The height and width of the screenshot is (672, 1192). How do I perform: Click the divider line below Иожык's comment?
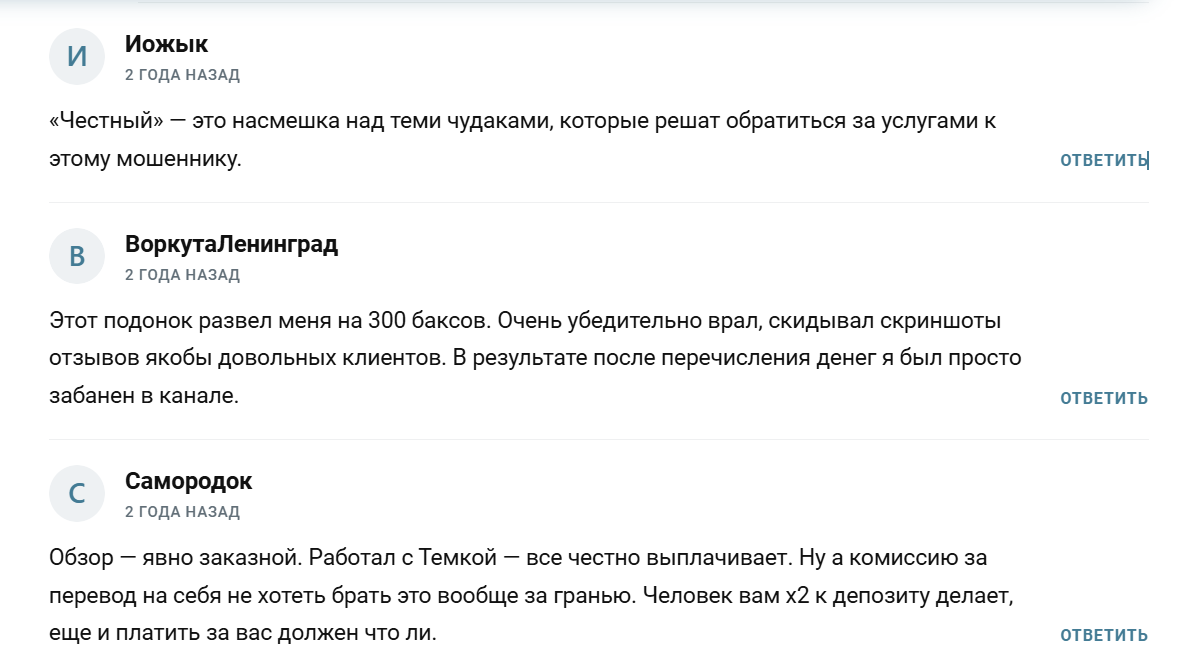tap(599, 202)
